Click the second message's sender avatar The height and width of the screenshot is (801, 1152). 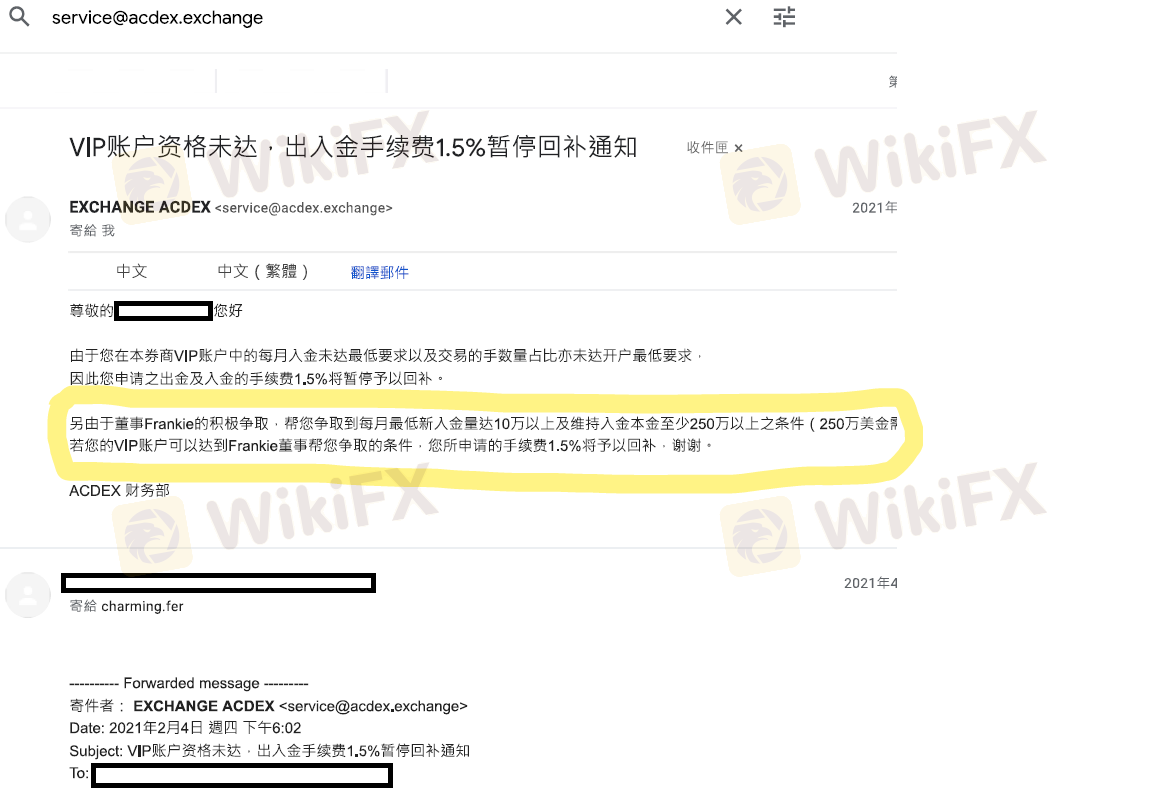click(x=28, y=595)
